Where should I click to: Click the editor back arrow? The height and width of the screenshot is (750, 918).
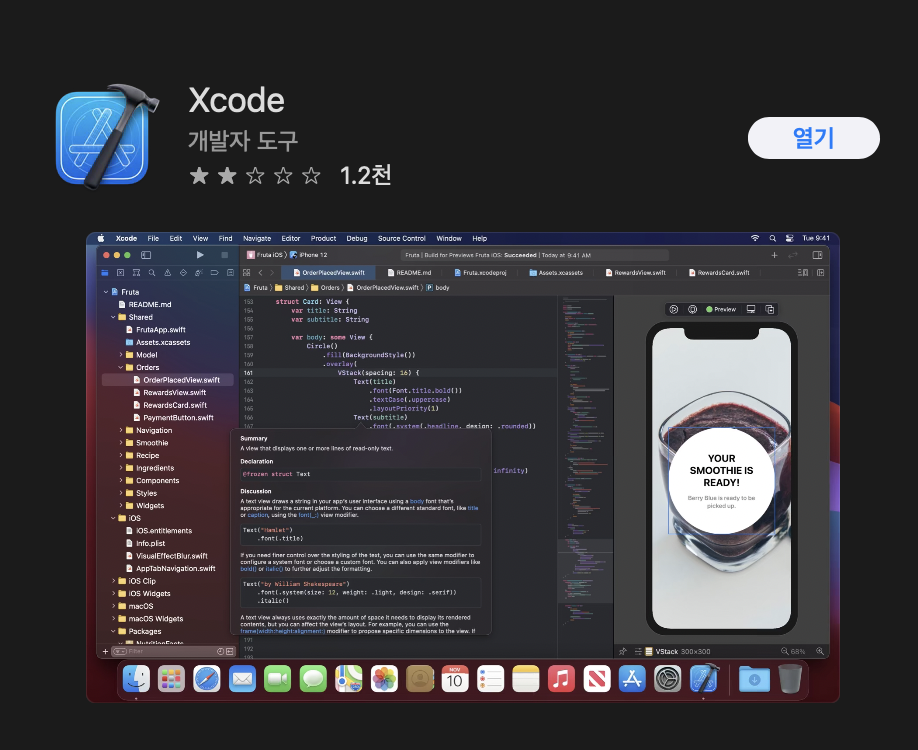[x=261, y=272]
